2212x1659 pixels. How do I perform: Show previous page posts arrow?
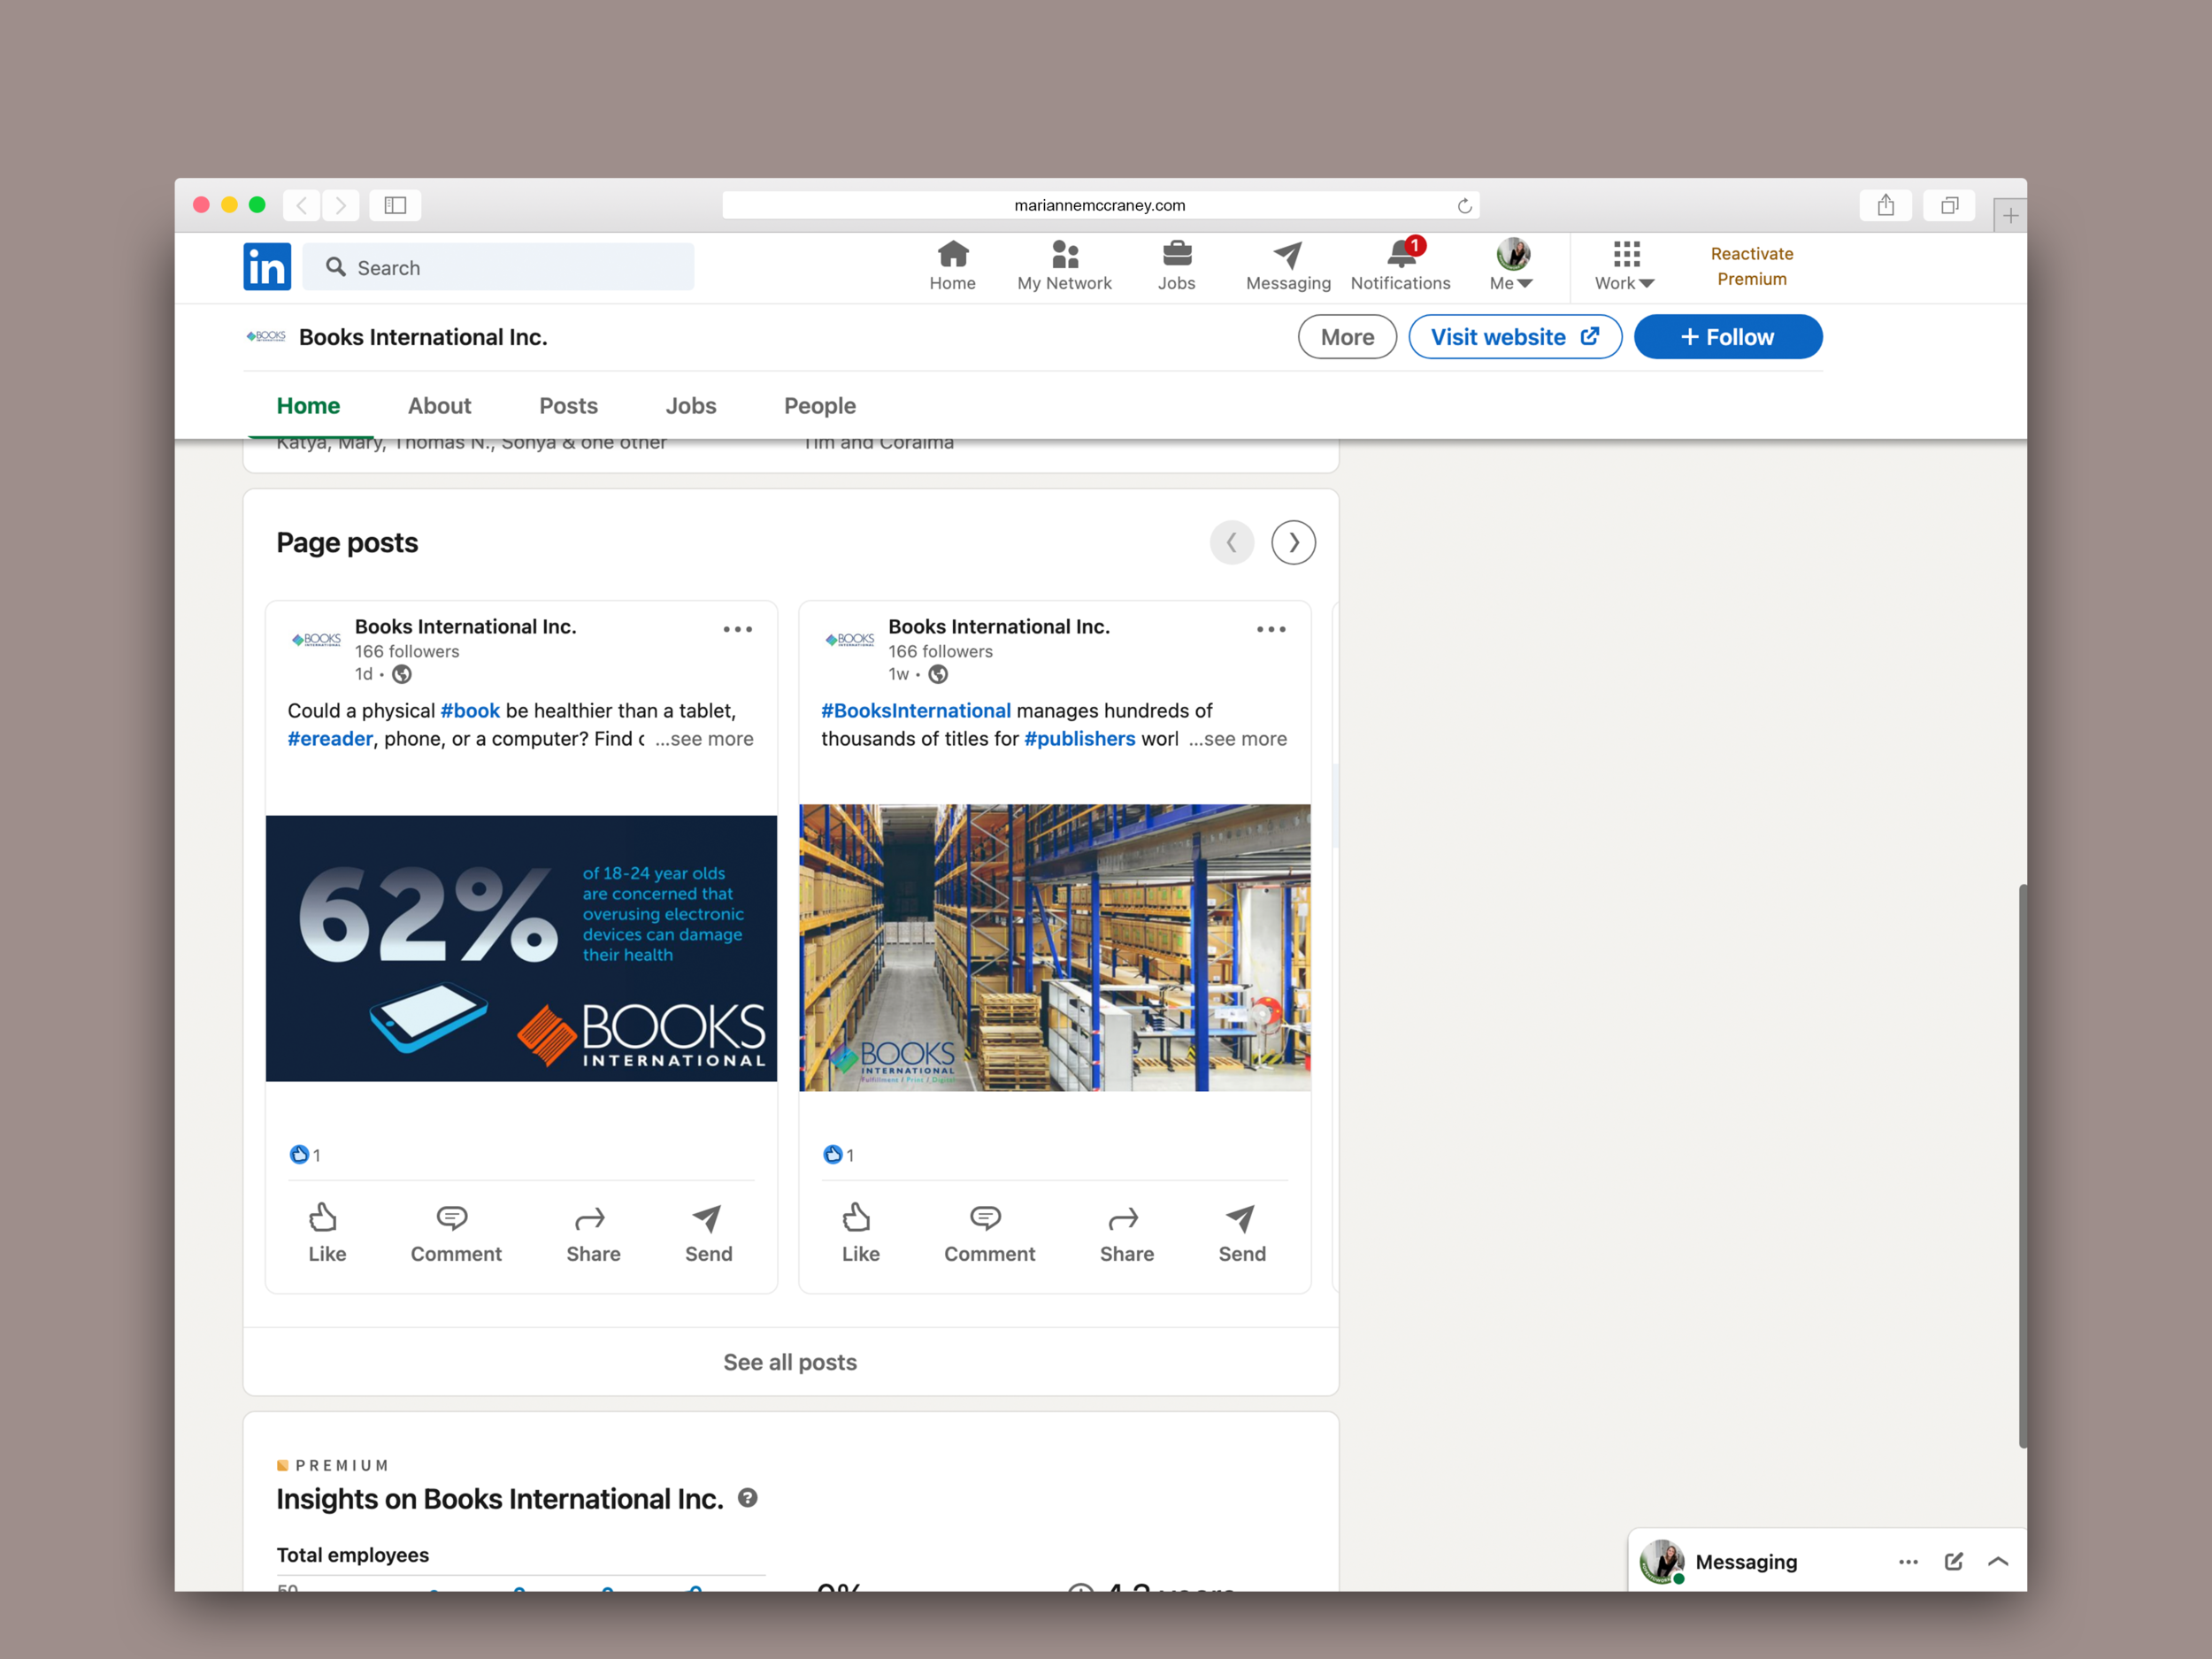point(1232,543)
